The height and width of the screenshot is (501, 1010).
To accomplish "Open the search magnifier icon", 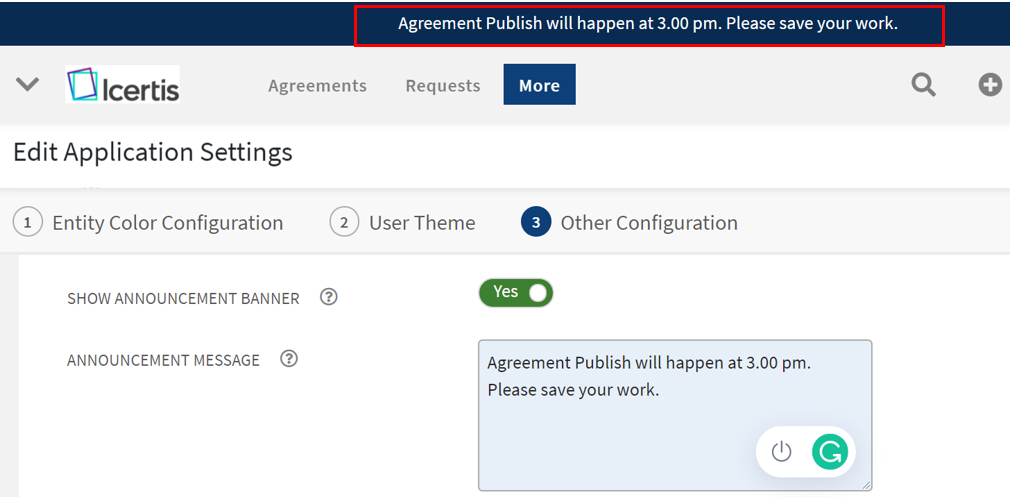I will [924, 86].
